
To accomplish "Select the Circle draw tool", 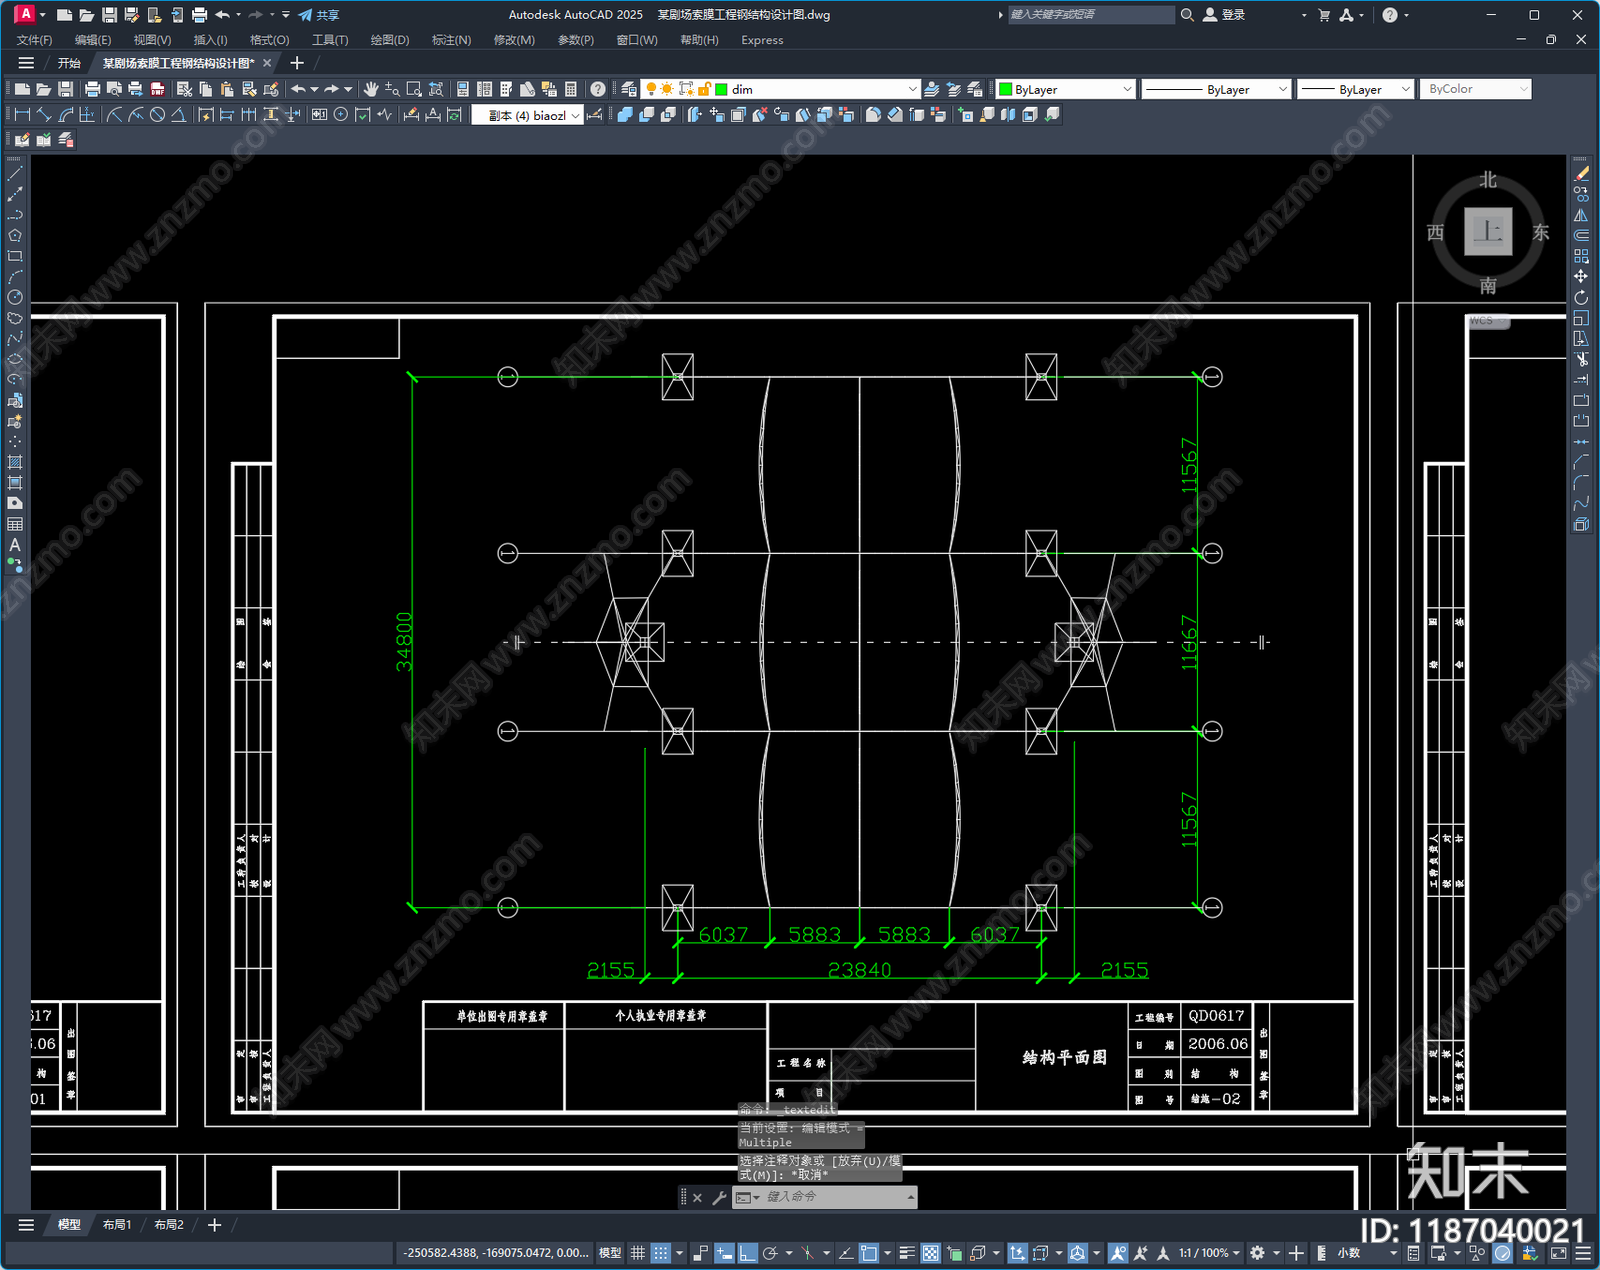I will pyautogui.click(x=15, y=297).
